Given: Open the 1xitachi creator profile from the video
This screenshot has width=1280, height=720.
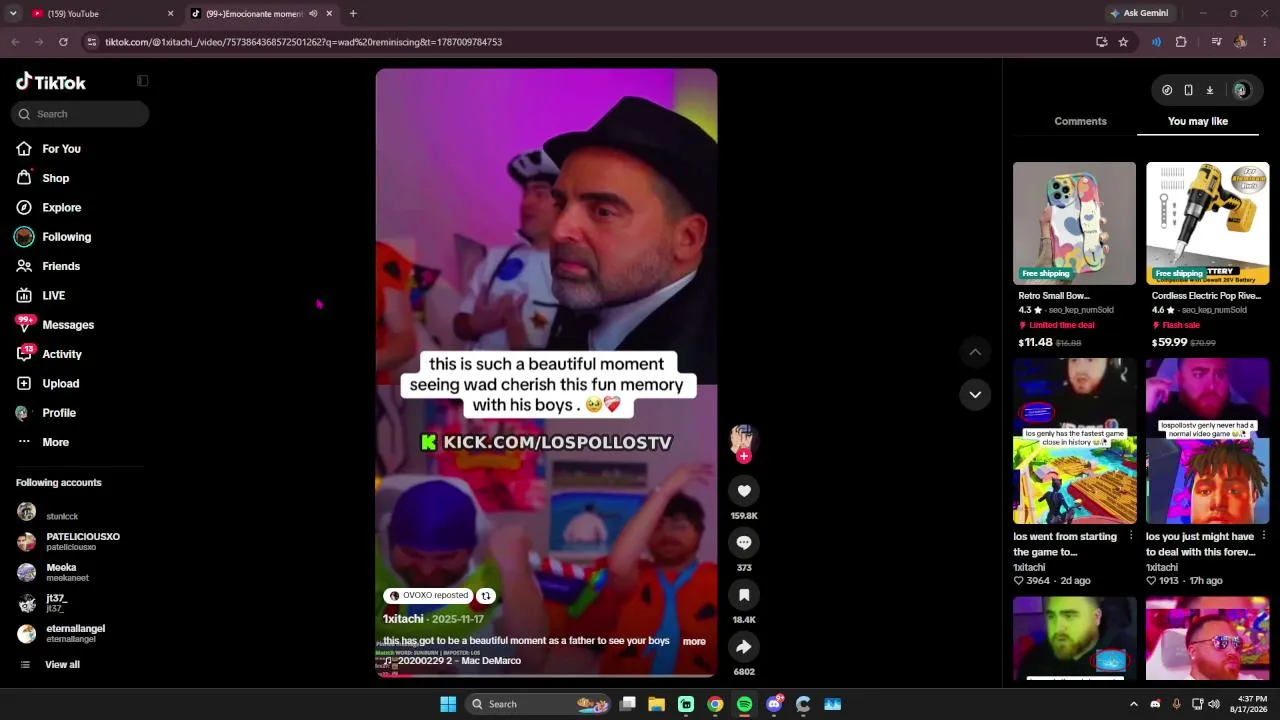Looking at the screenshot, I should (403, 619).
